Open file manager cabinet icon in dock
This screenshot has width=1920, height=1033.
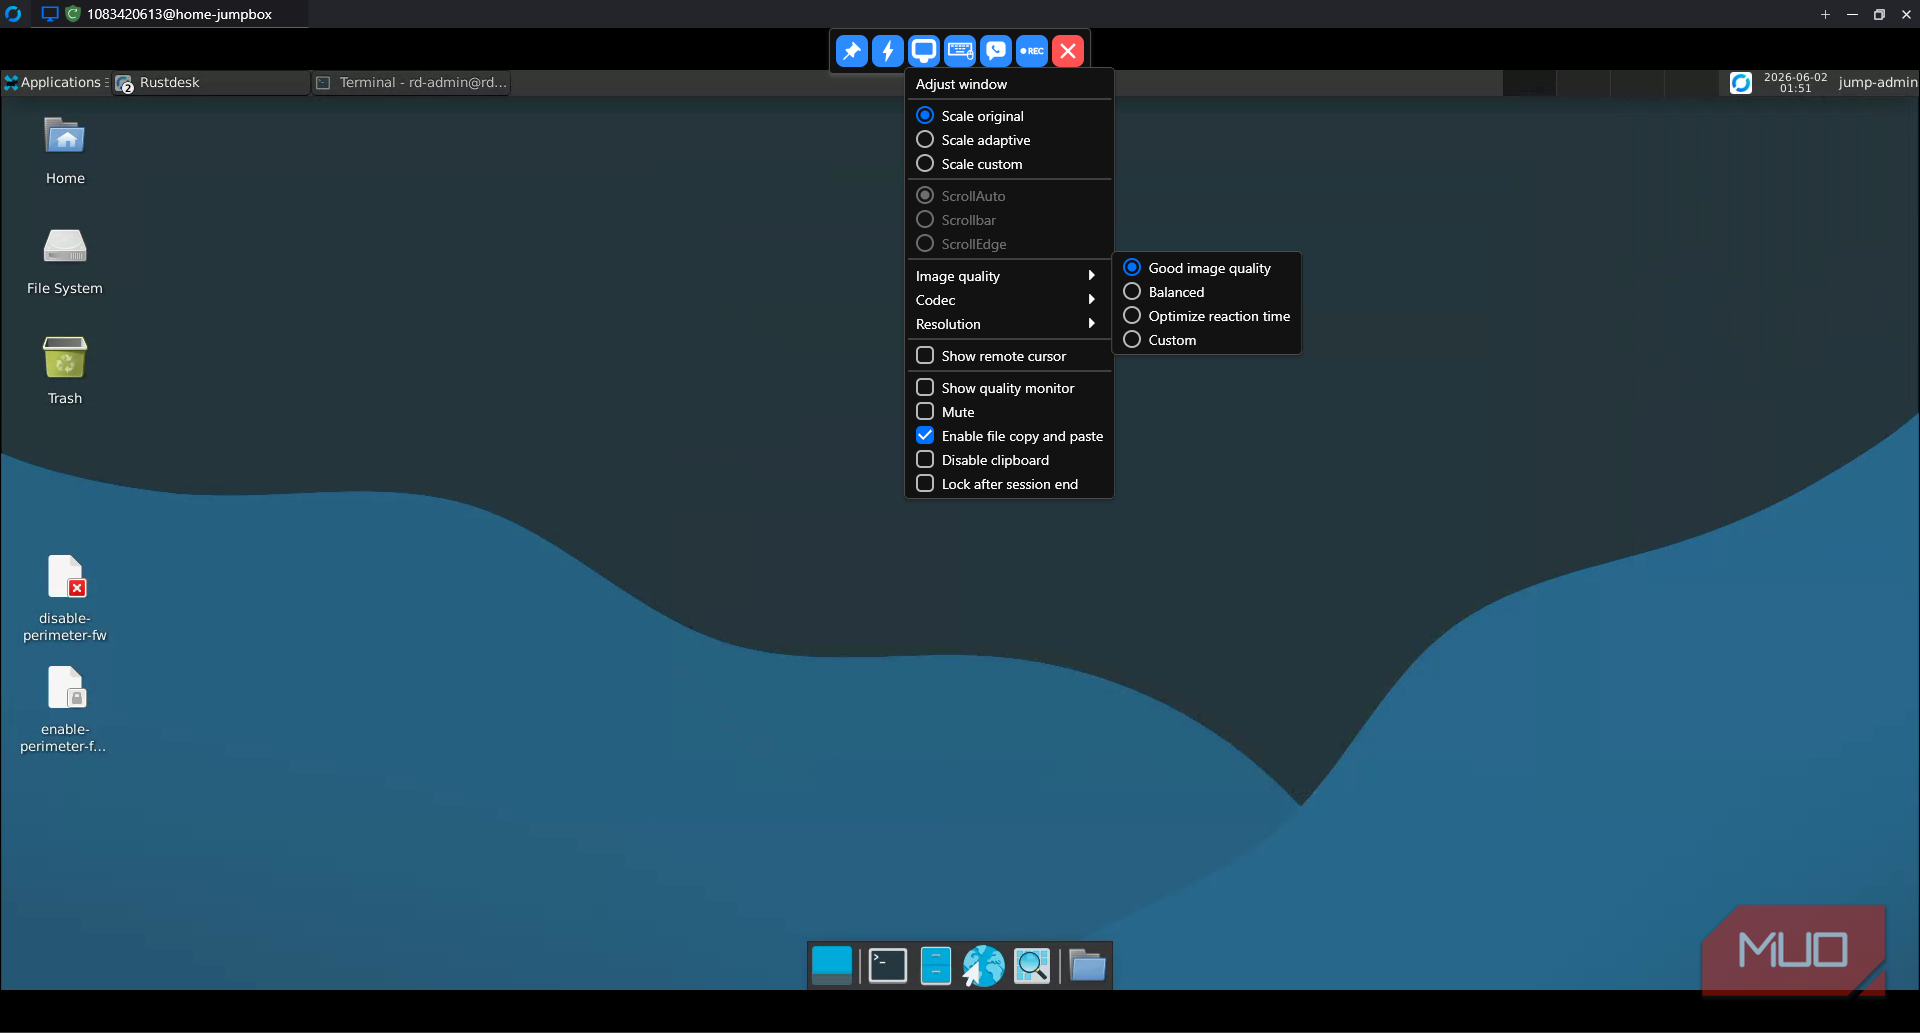click(x=936, y=966)
